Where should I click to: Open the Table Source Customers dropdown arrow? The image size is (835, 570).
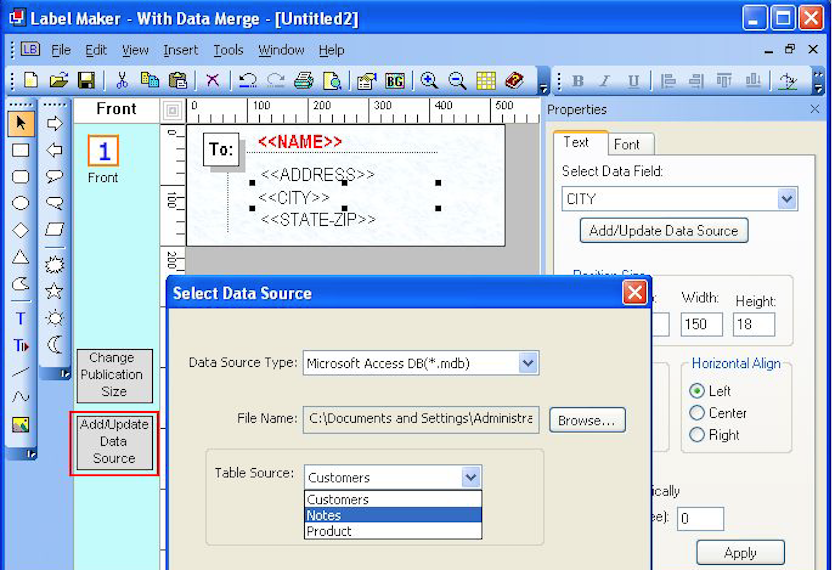[470, 477]
